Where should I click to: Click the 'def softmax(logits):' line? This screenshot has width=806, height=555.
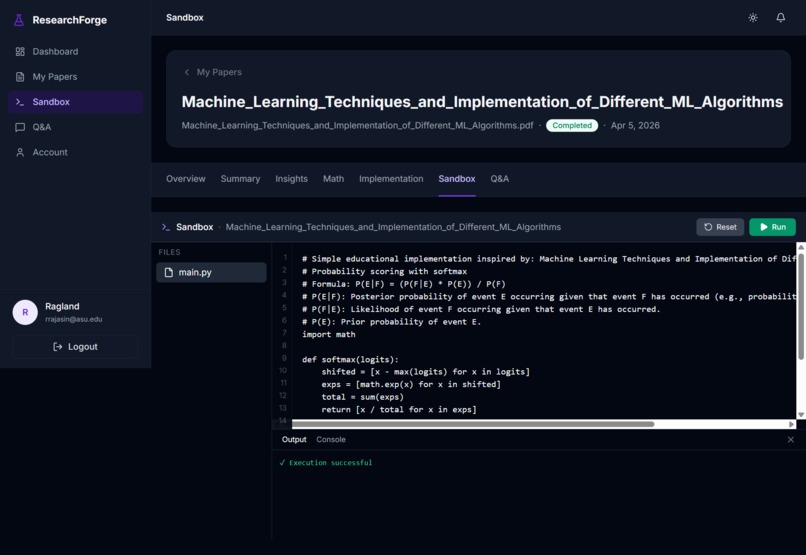pos(350,360)
